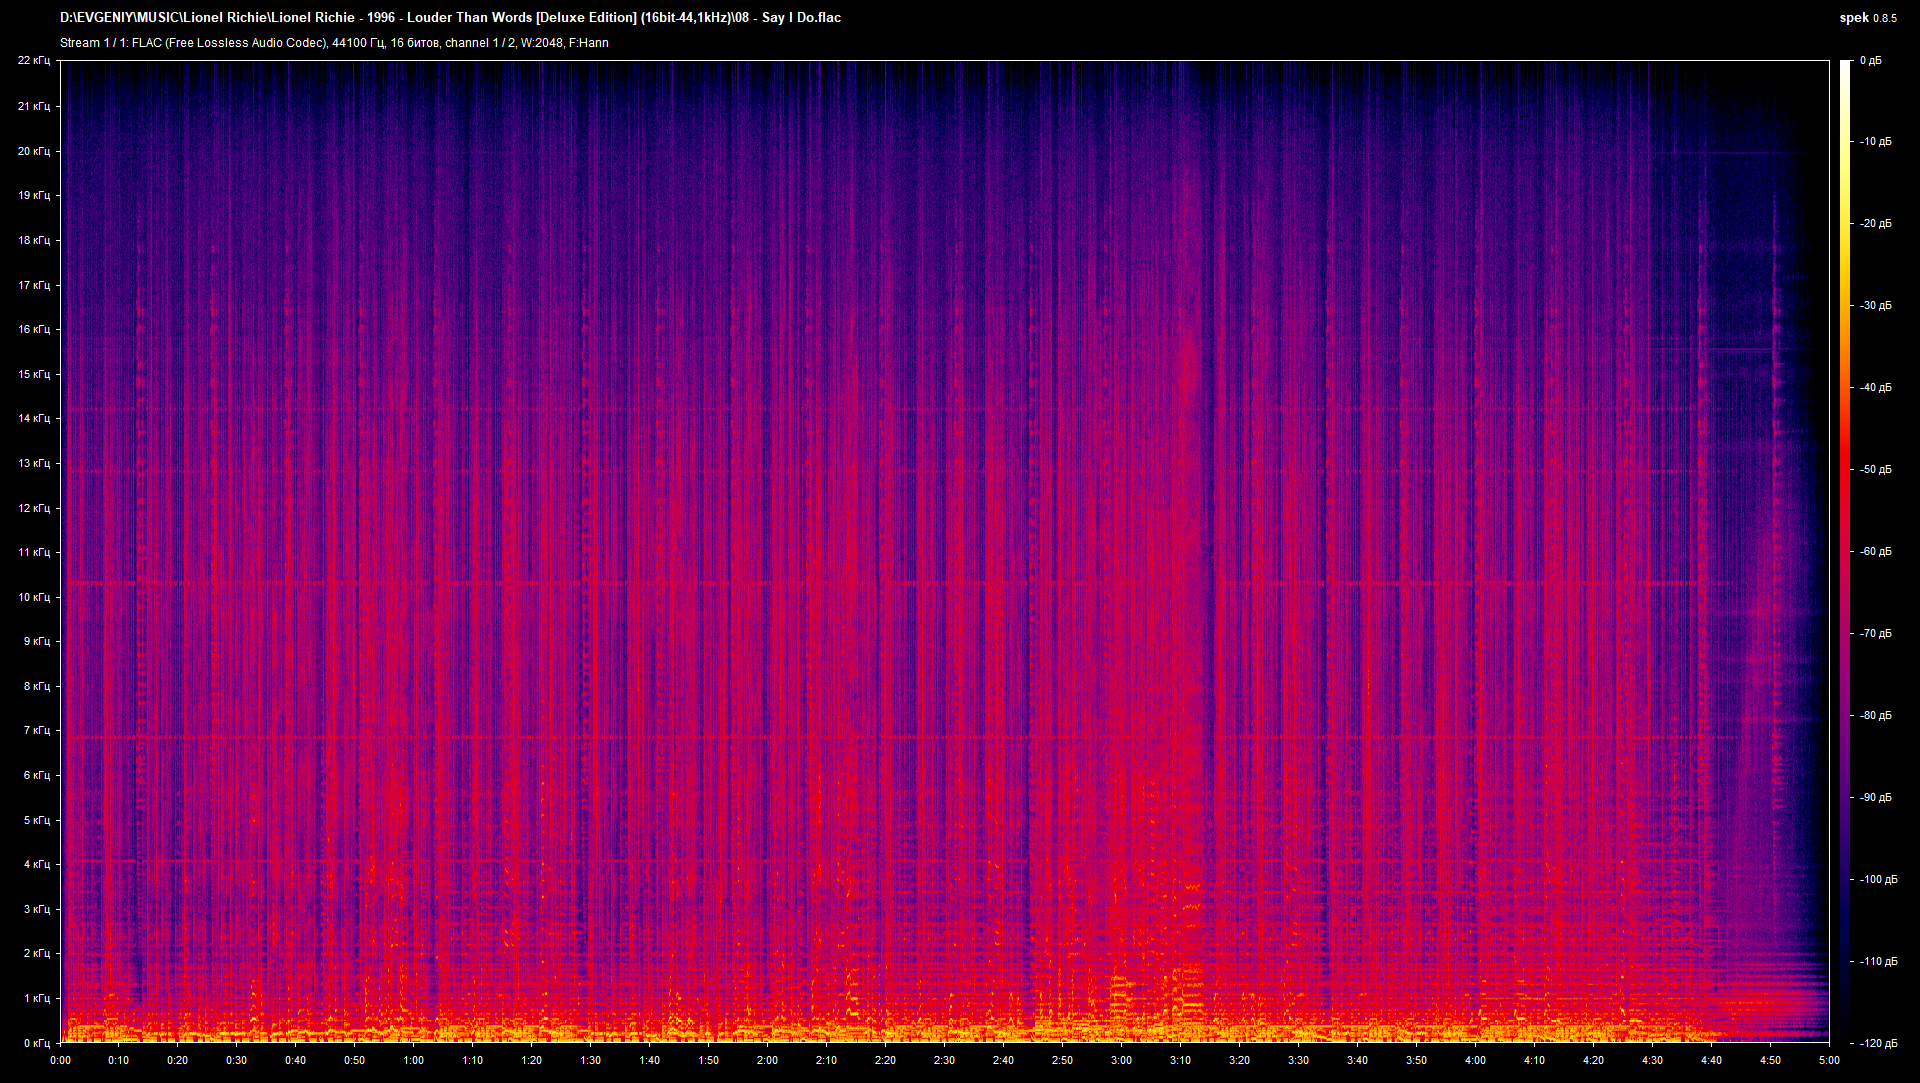Click the '1:30' time axis label

tap(591, 1060)
